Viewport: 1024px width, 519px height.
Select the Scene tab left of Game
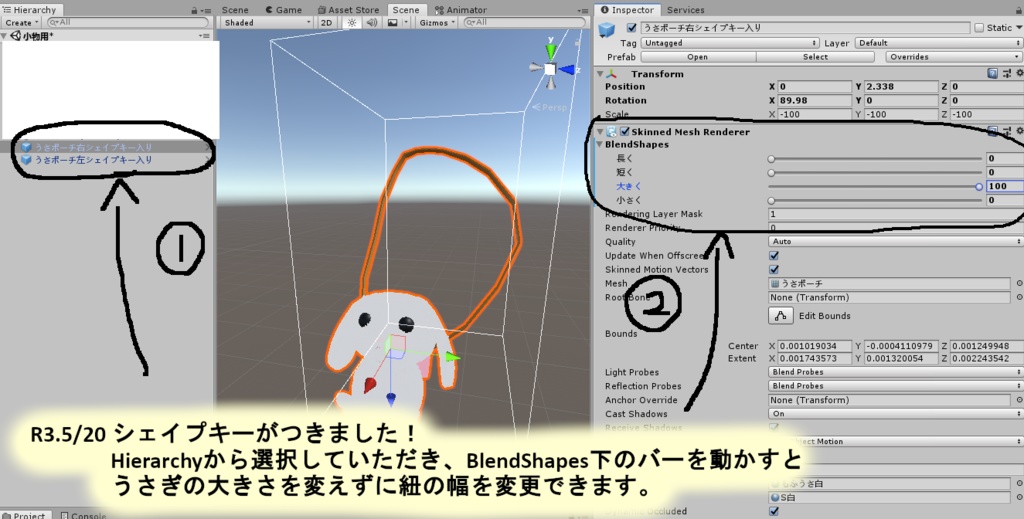pyautogui.click(x=235, y=10)
